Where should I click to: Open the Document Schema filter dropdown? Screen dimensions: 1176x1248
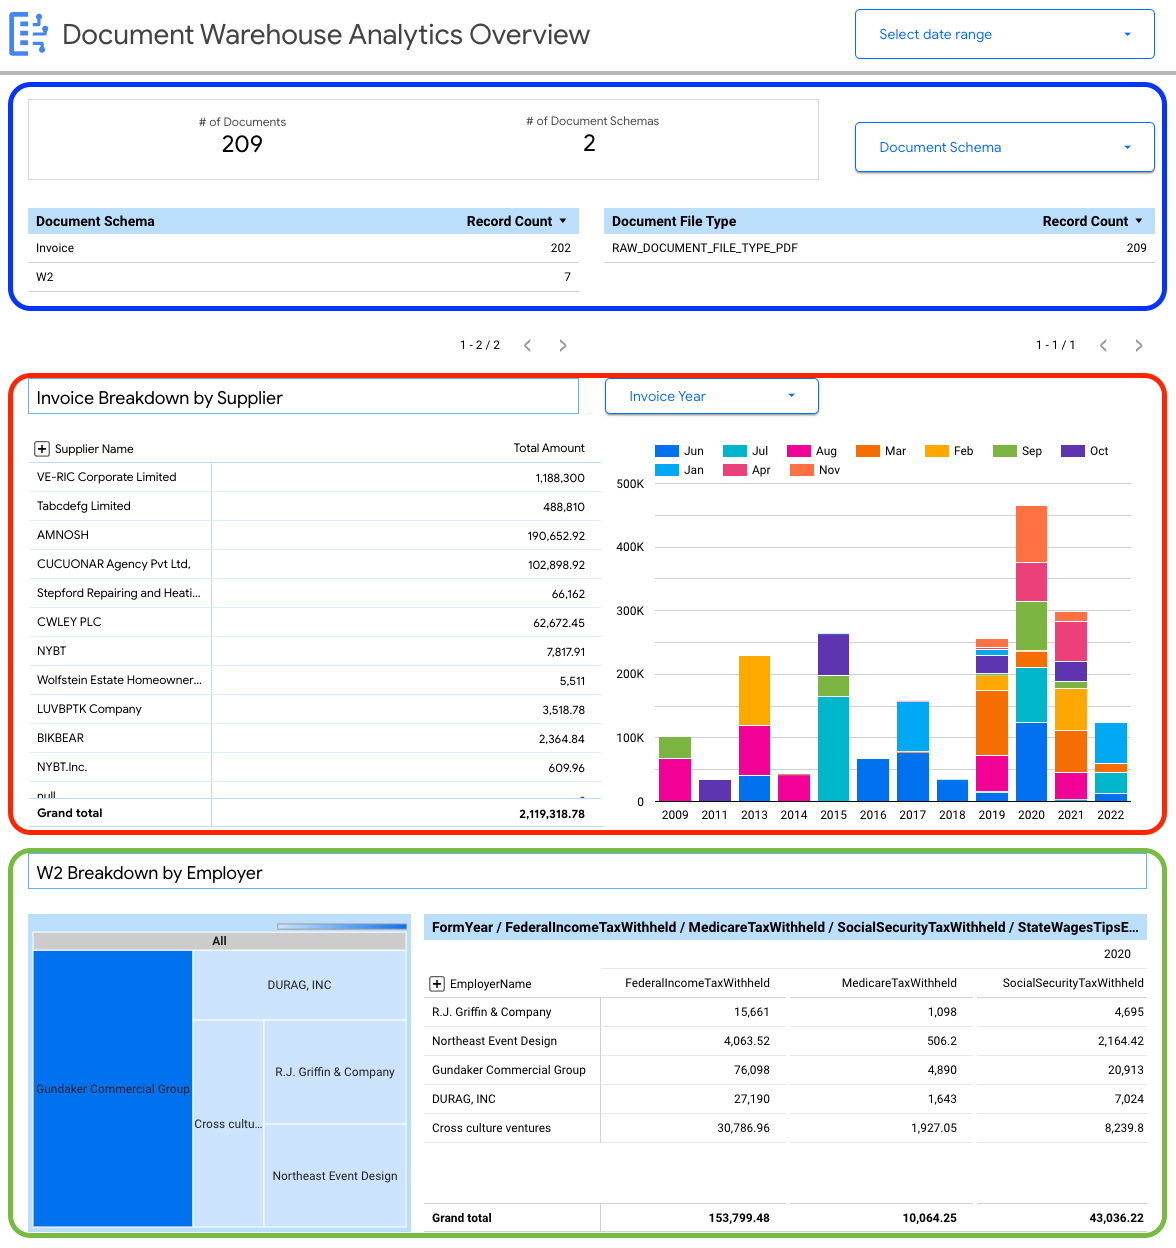coord(1003,147)
